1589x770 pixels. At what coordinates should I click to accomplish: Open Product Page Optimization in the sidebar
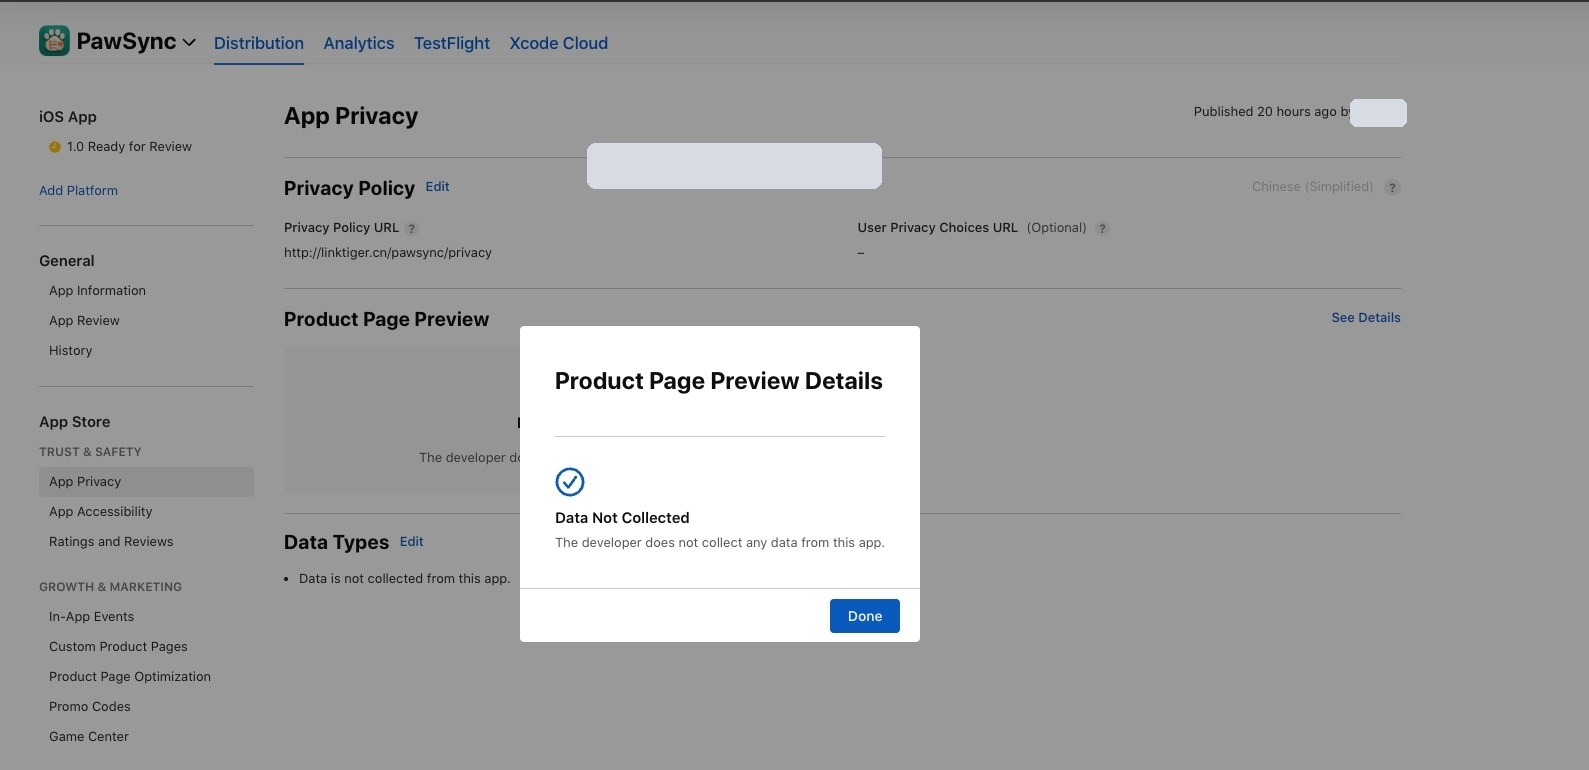pyautogui.click(x=130, y=676)
